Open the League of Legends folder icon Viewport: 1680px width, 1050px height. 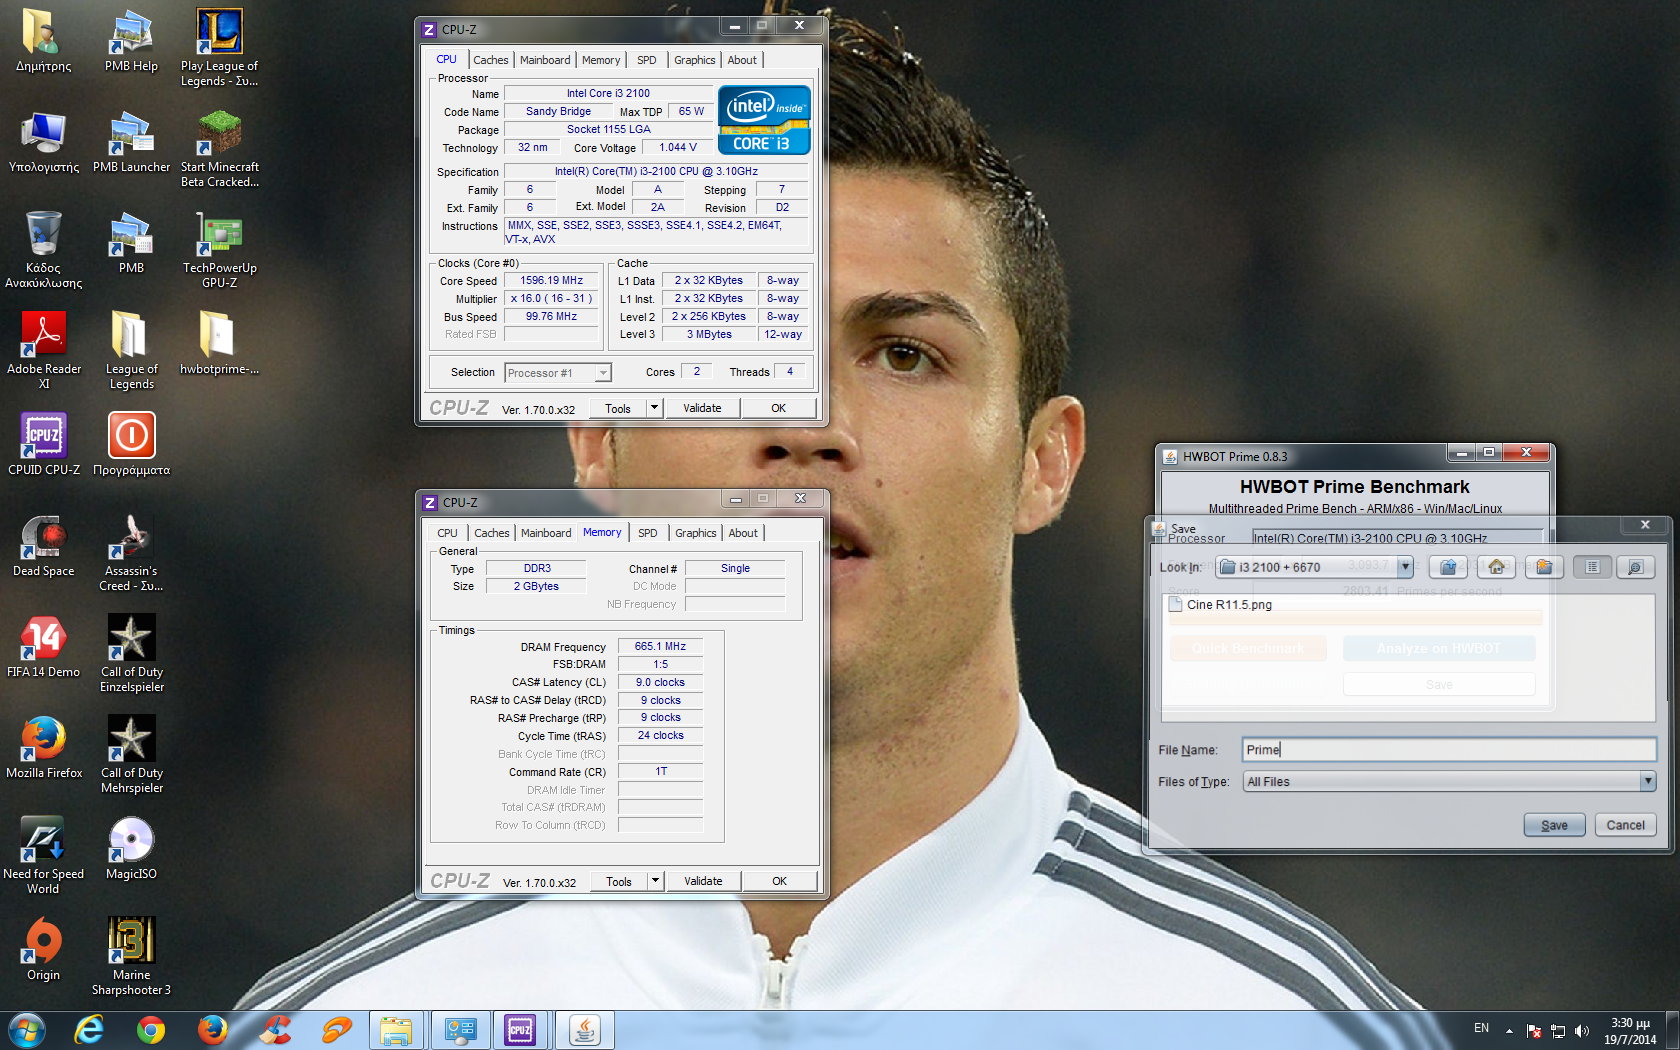click(x=131, y=351)
